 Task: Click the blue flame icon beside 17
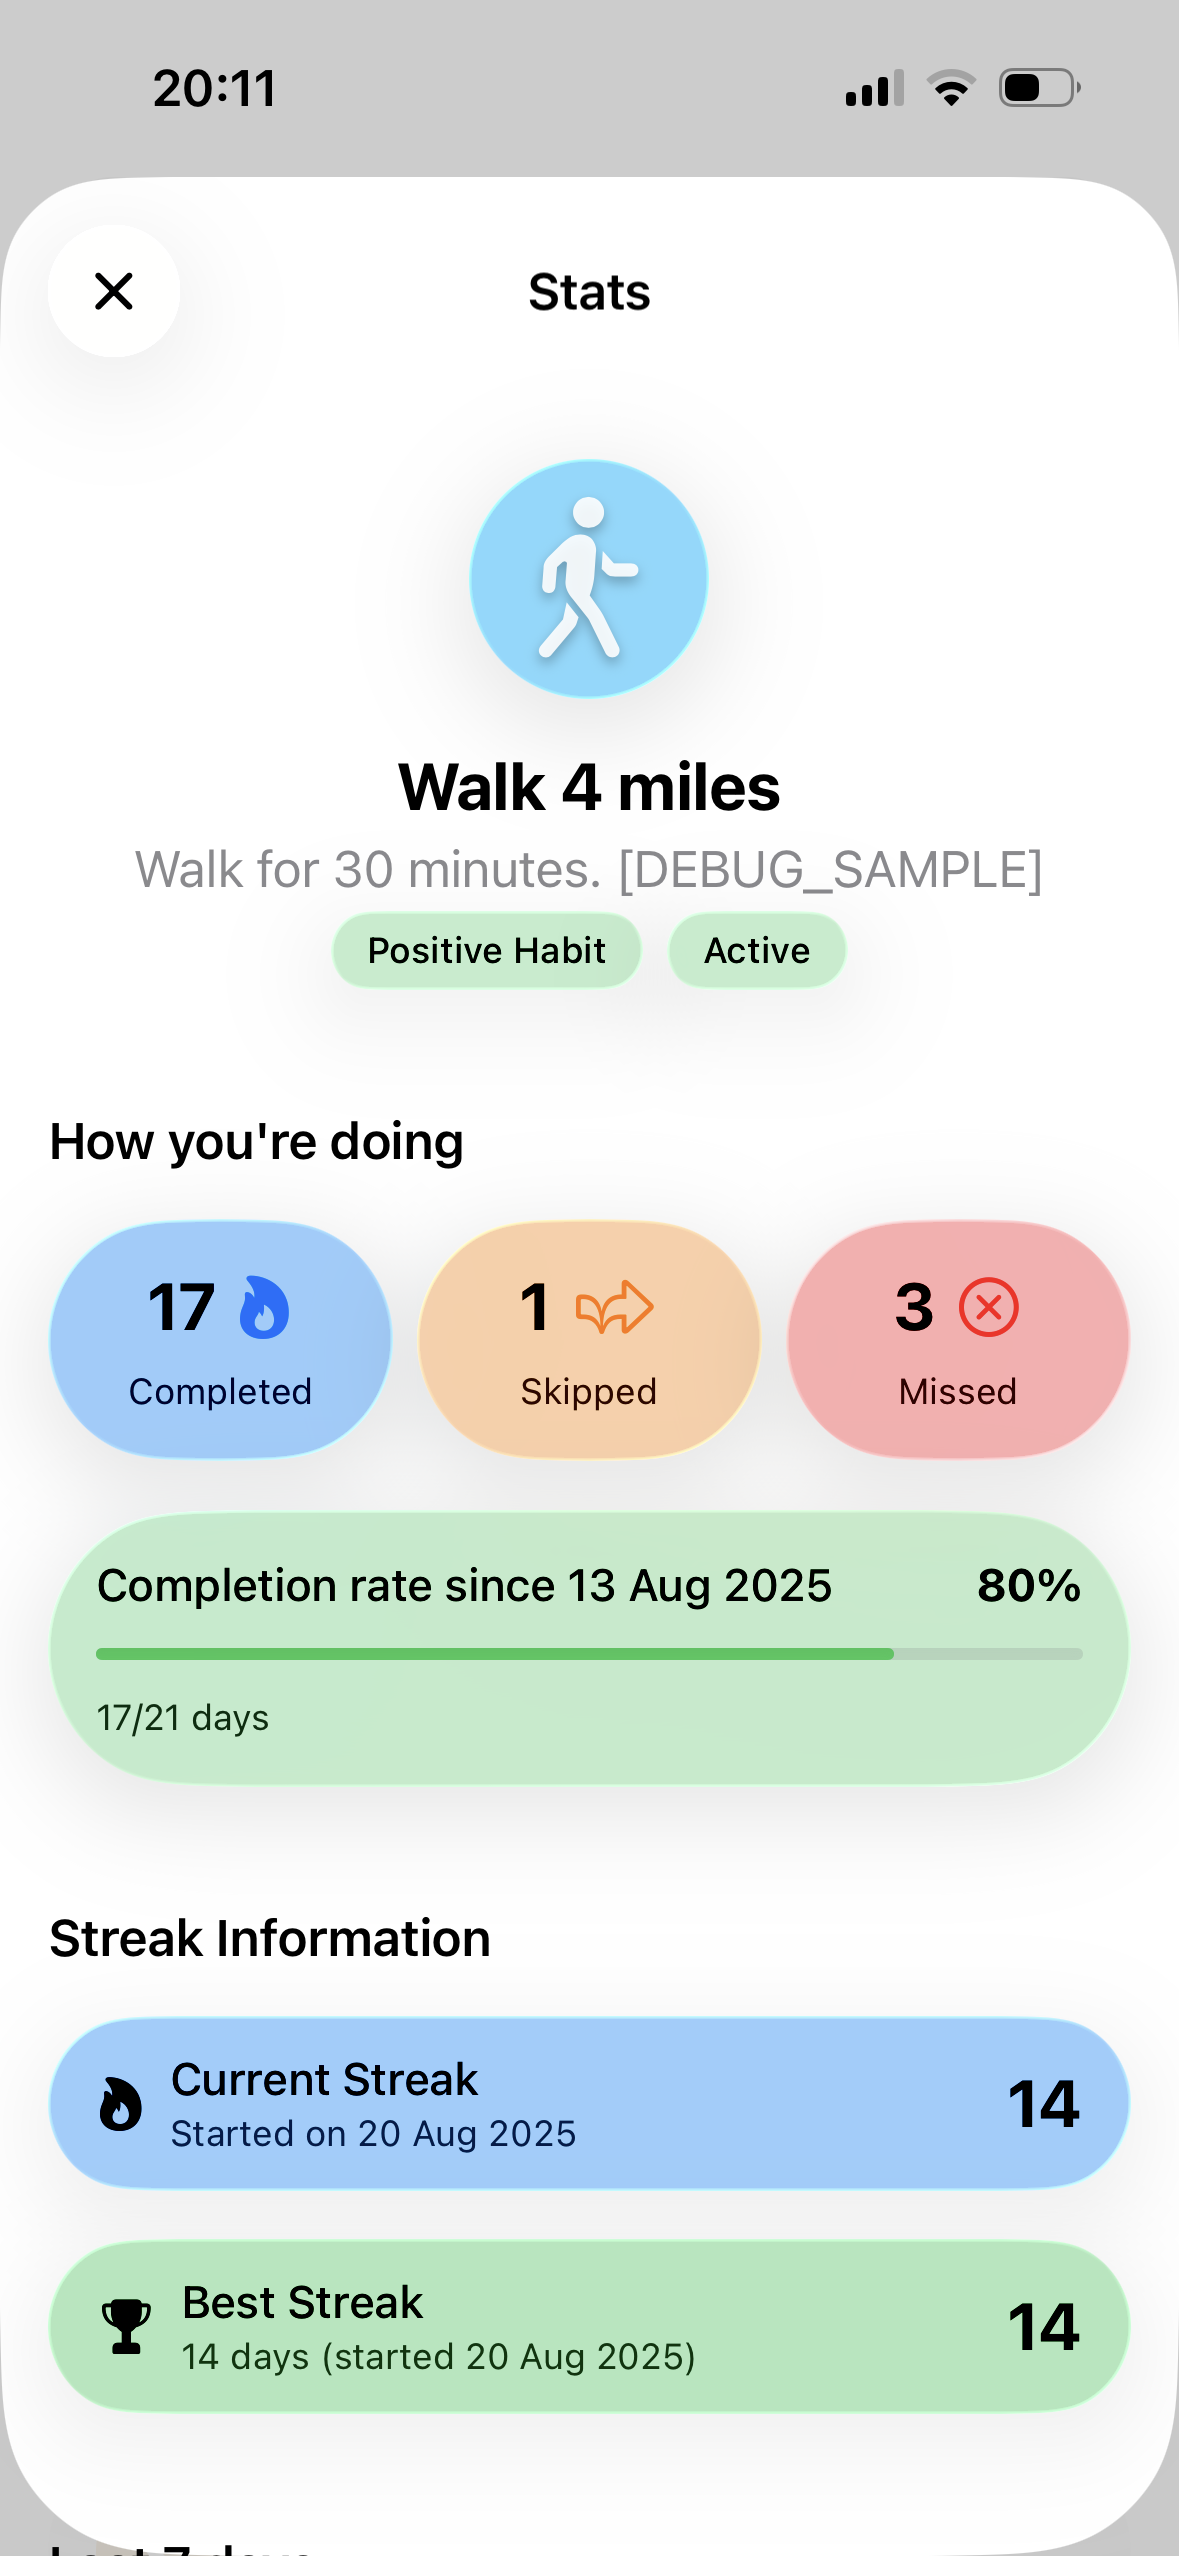coord(264,1307)
